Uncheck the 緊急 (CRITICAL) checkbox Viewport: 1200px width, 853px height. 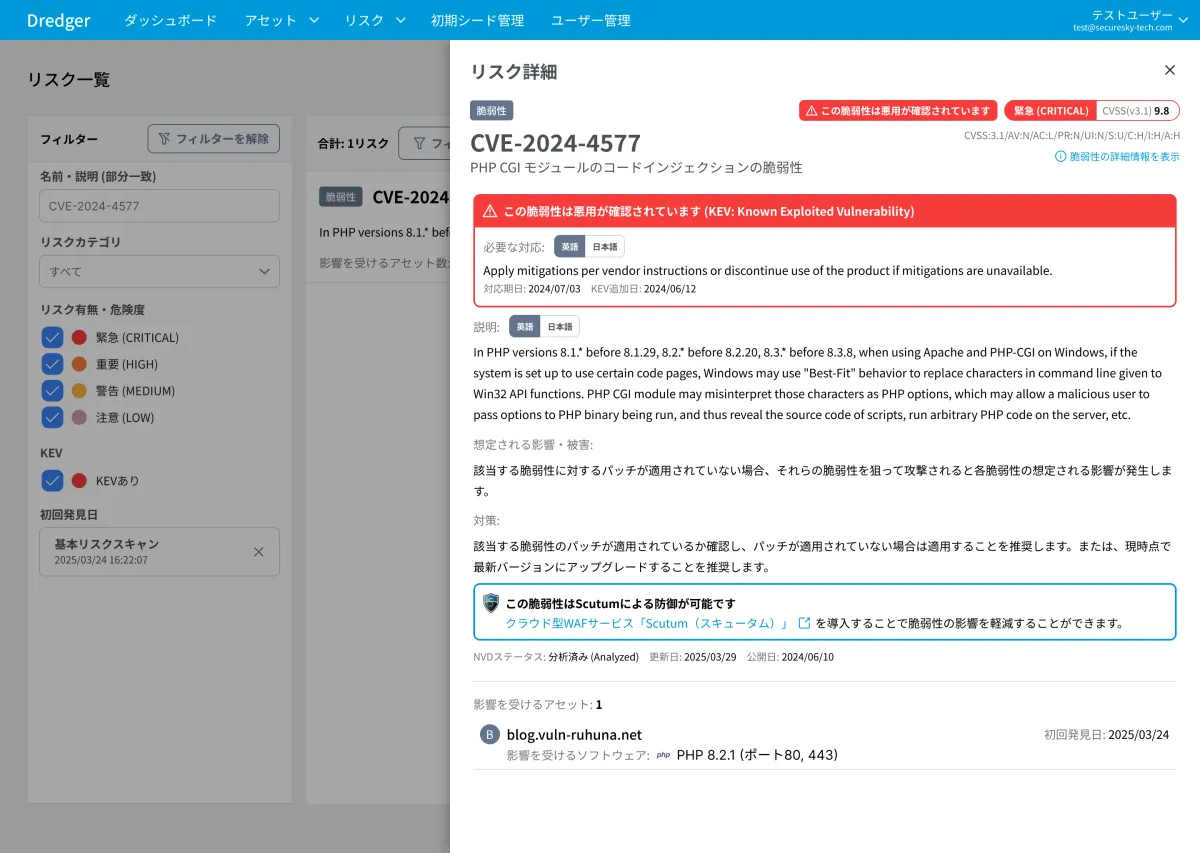pyautogui.click(x=52, y=338)
